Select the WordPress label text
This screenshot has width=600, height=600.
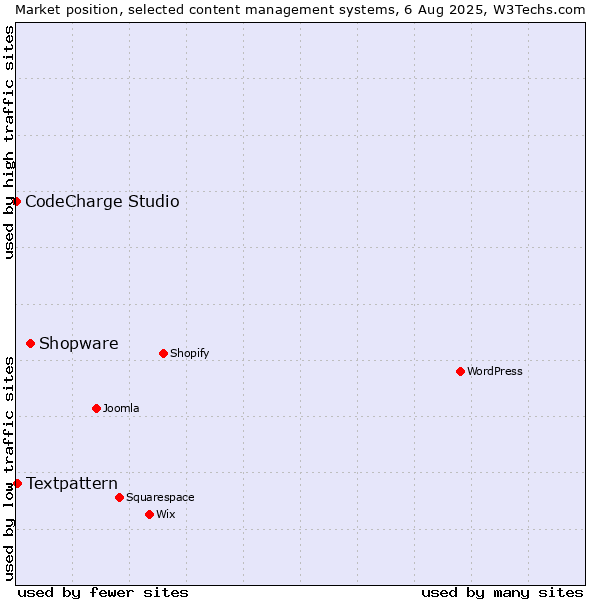point(495,371)
